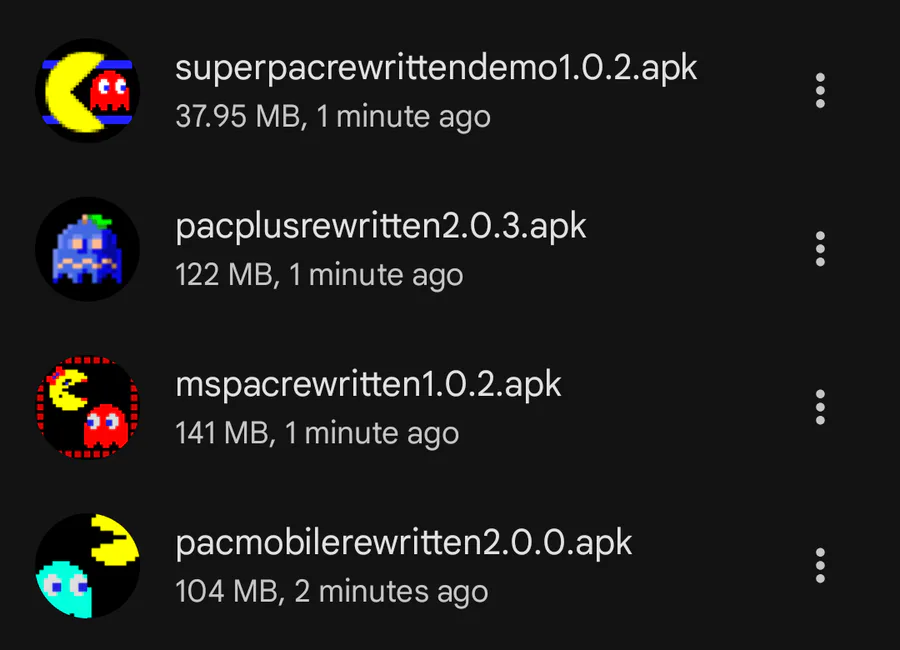The image size is (900, 650).
Task: Tap the blue ghost Pac Plus icon
Action: point(87,249)
